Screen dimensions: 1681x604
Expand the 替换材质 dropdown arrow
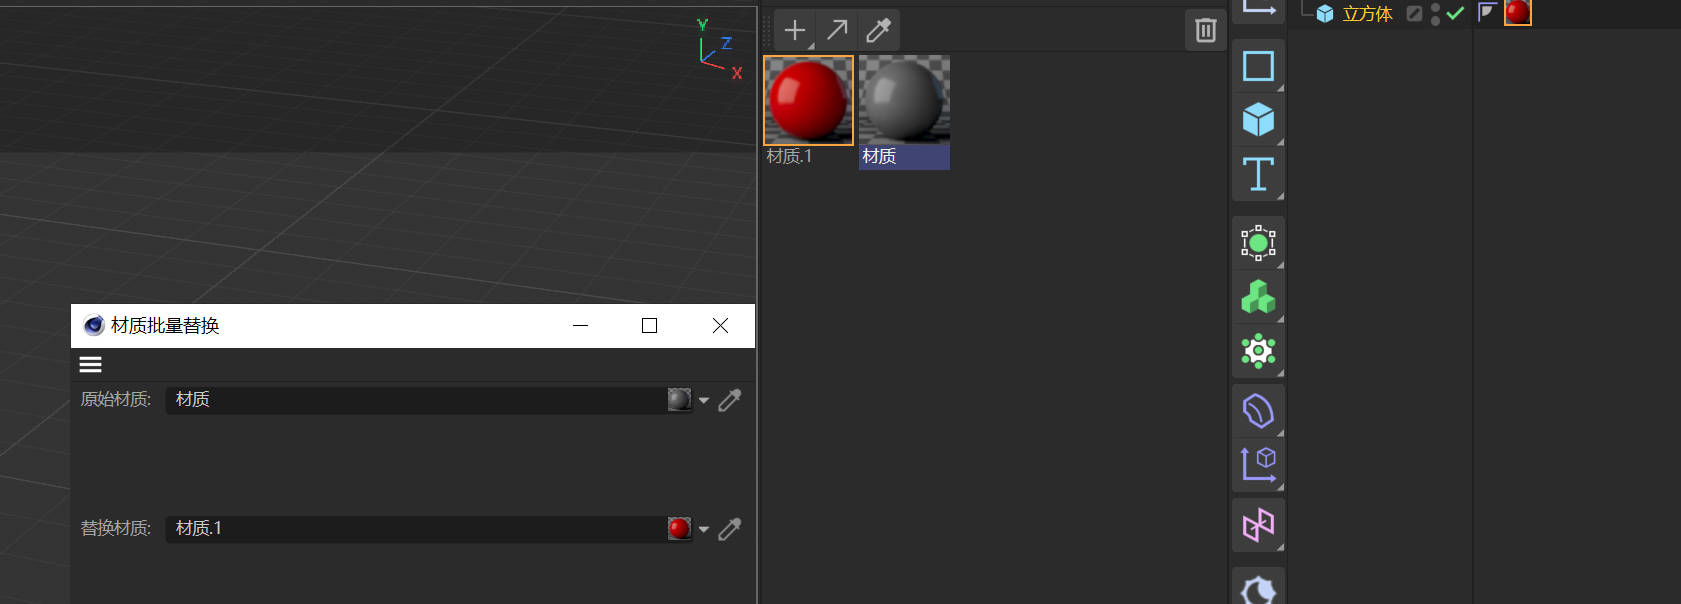pos(704,529)
